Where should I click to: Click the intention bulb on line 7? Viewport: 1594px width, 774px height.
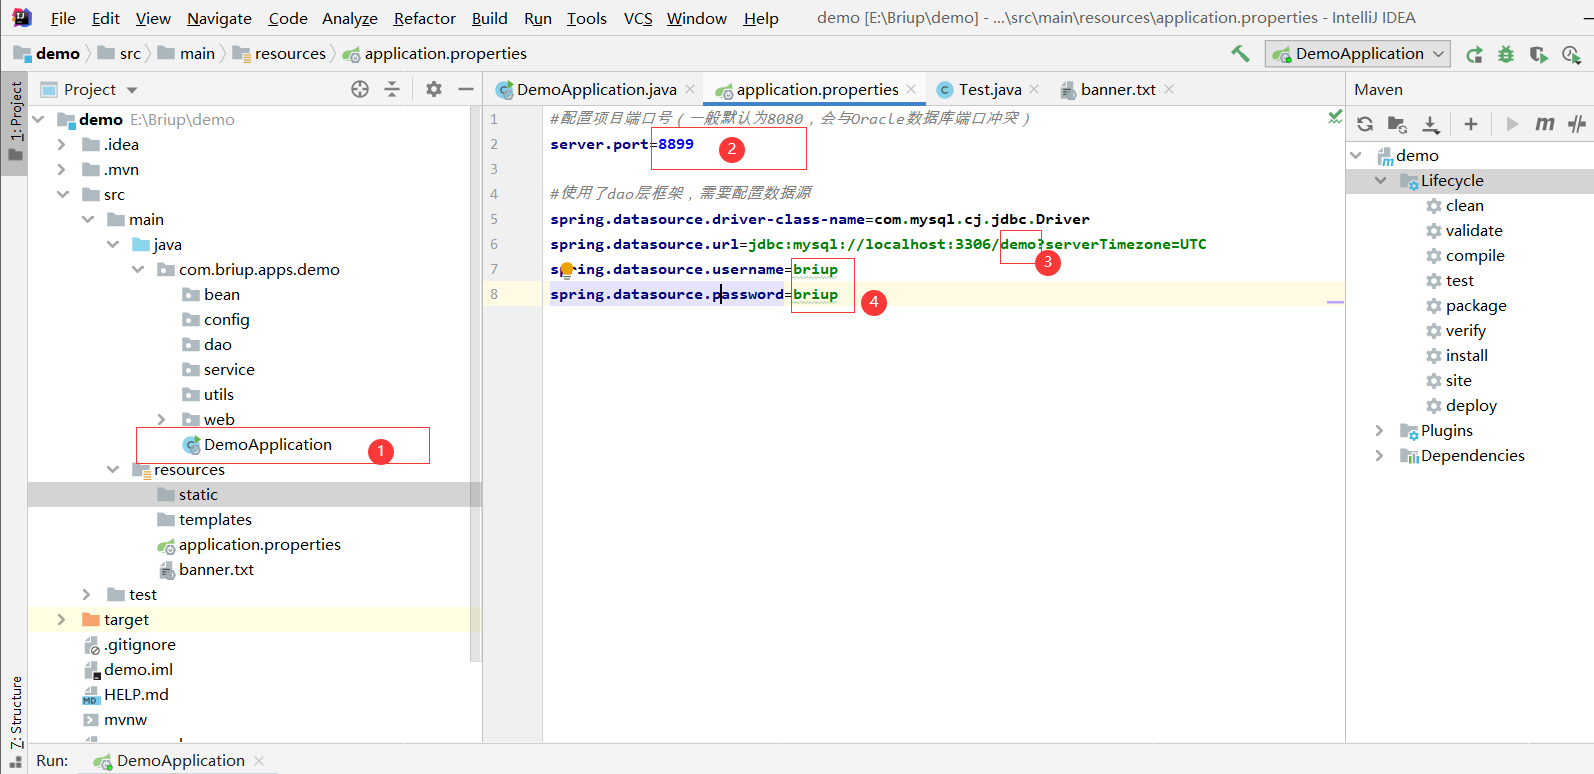(566, 269)
